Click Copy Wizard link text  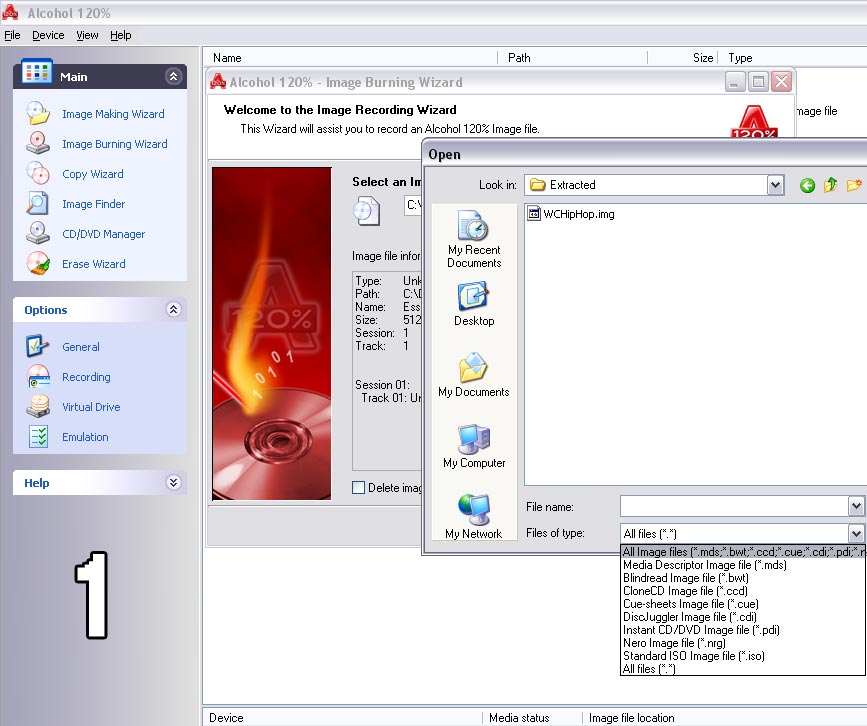(x=93, y=174)
